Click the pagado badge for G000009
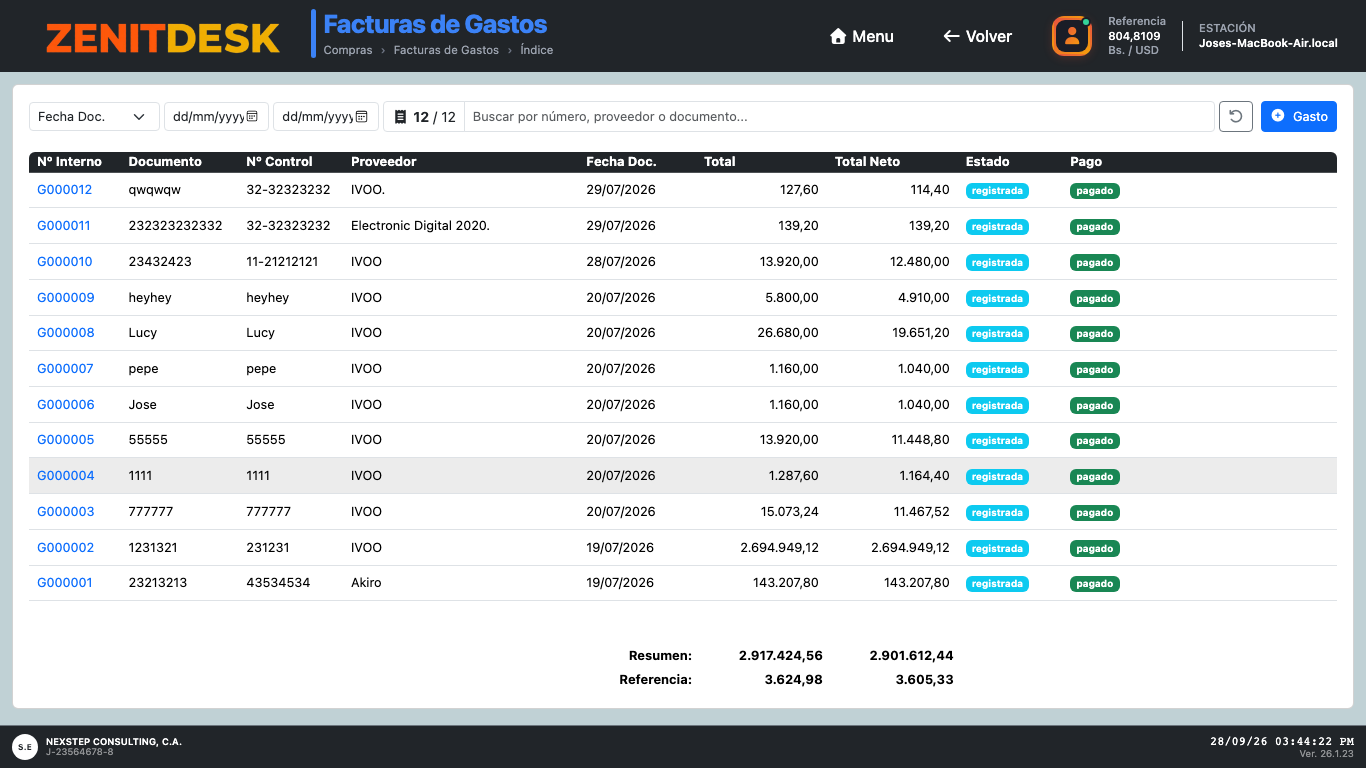Viewport: 1366px width, 768px height. pyautogui.click(x=1095, y=299)
